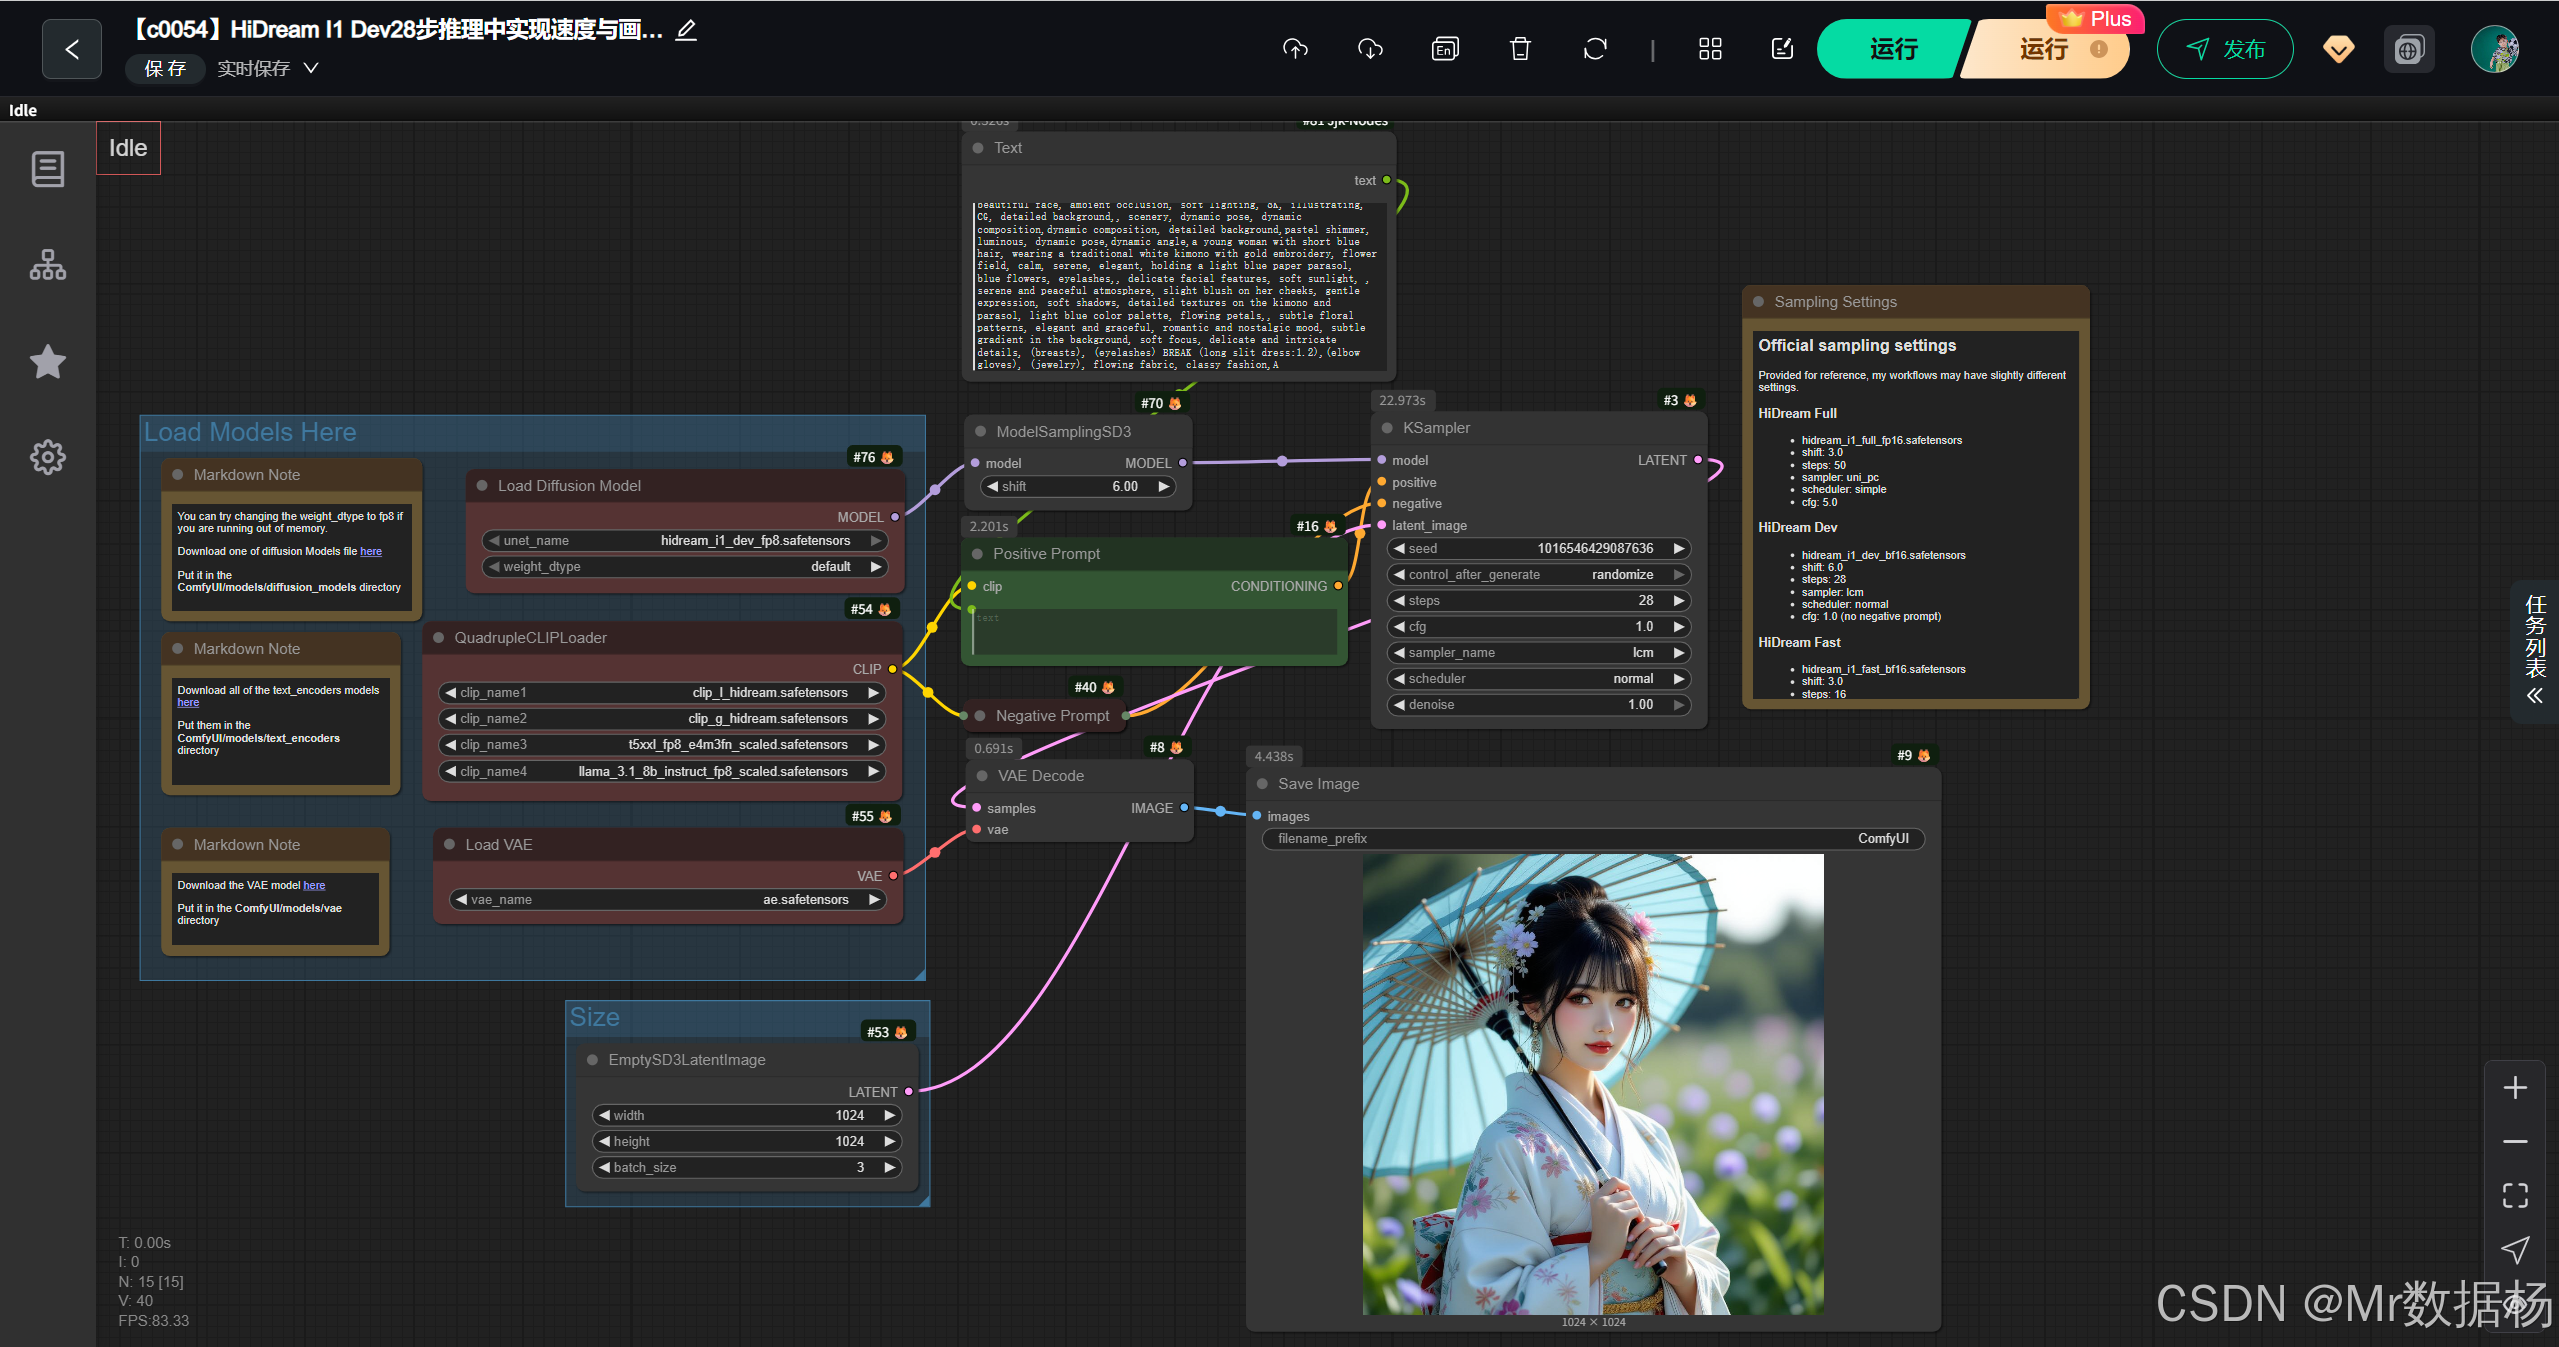Click the trash delete icon in toolbar
This screenshot has height=1347, width=2559.
[x=1520, y=49]
